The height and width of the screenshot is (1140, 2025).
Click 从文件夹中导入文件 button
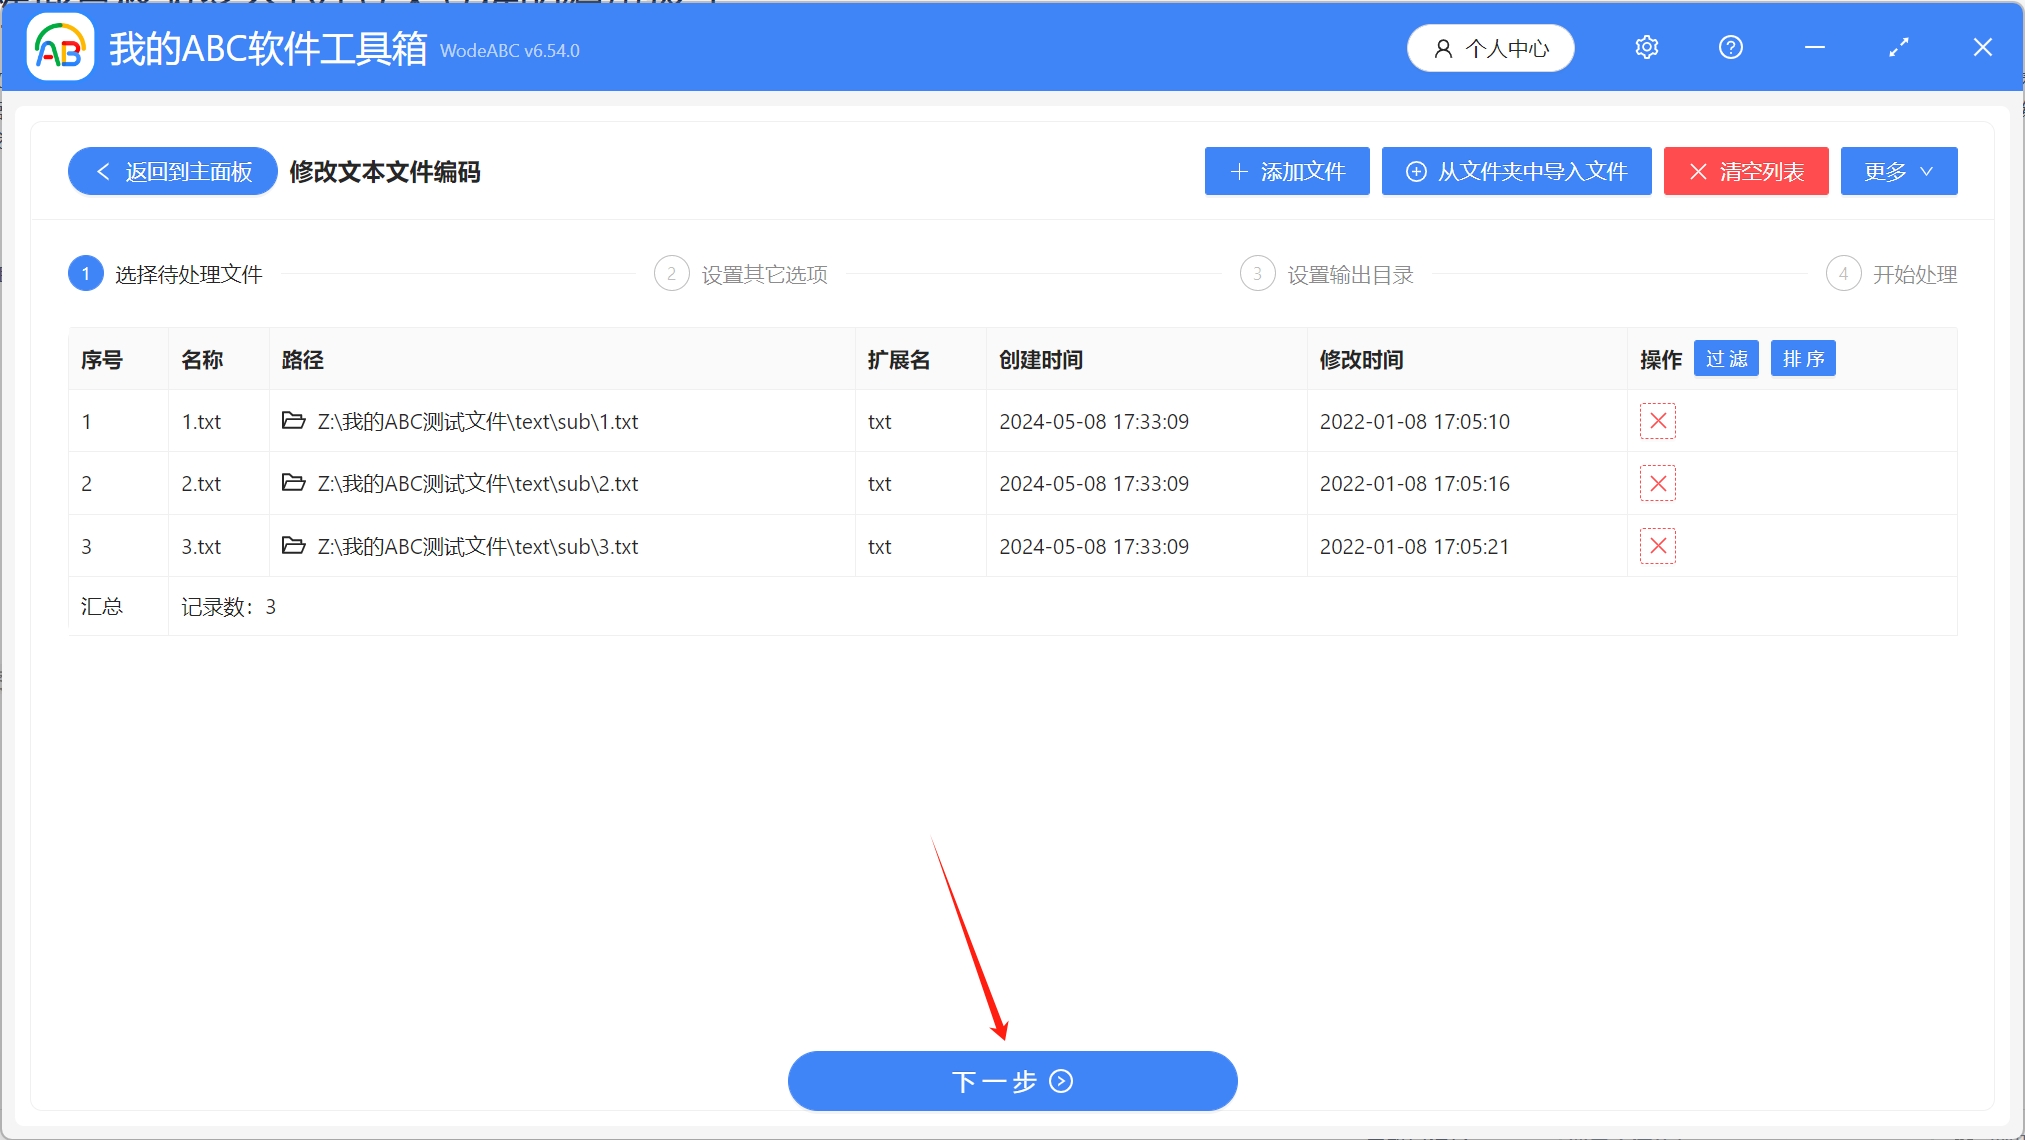[1516, 172]
